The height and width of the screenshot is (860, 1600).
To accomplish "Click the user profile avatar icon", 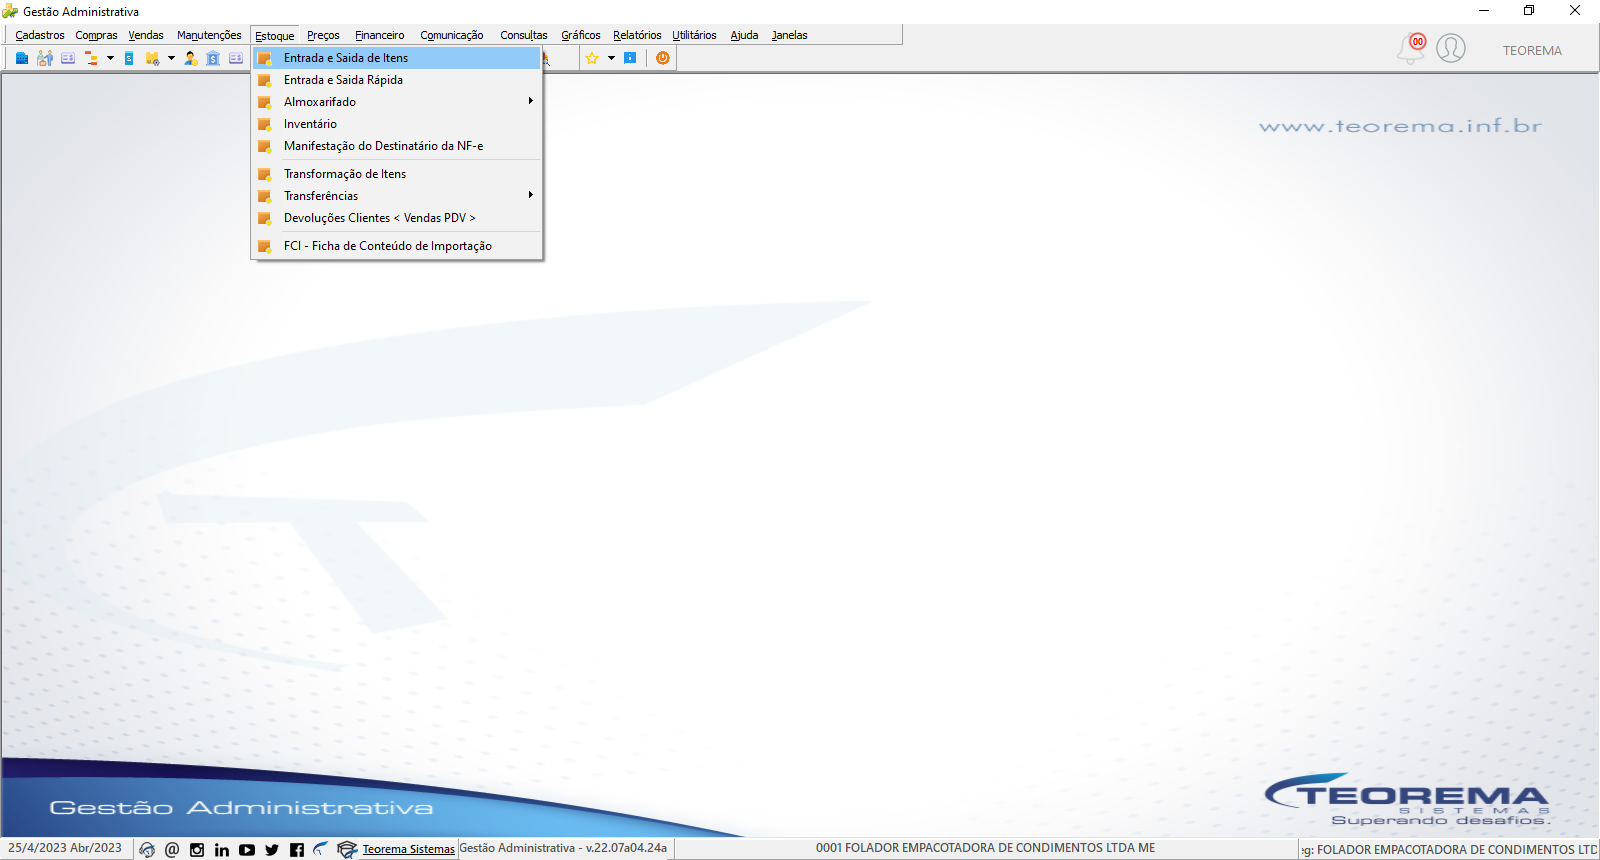I will click(1451, 48).
